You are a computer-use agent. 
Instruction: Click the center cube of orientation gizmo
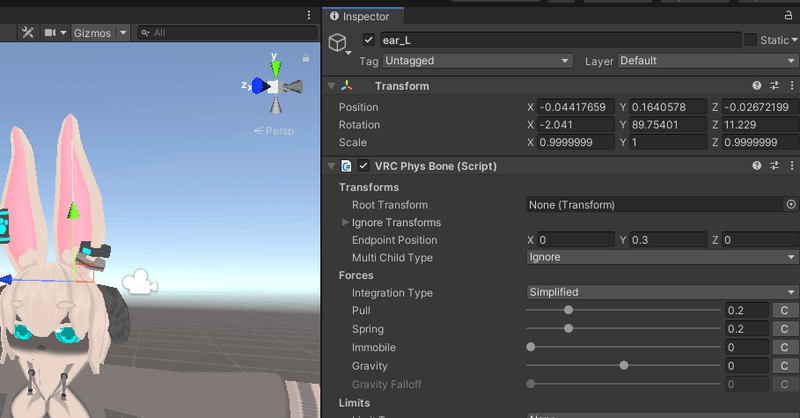[274, 87]
